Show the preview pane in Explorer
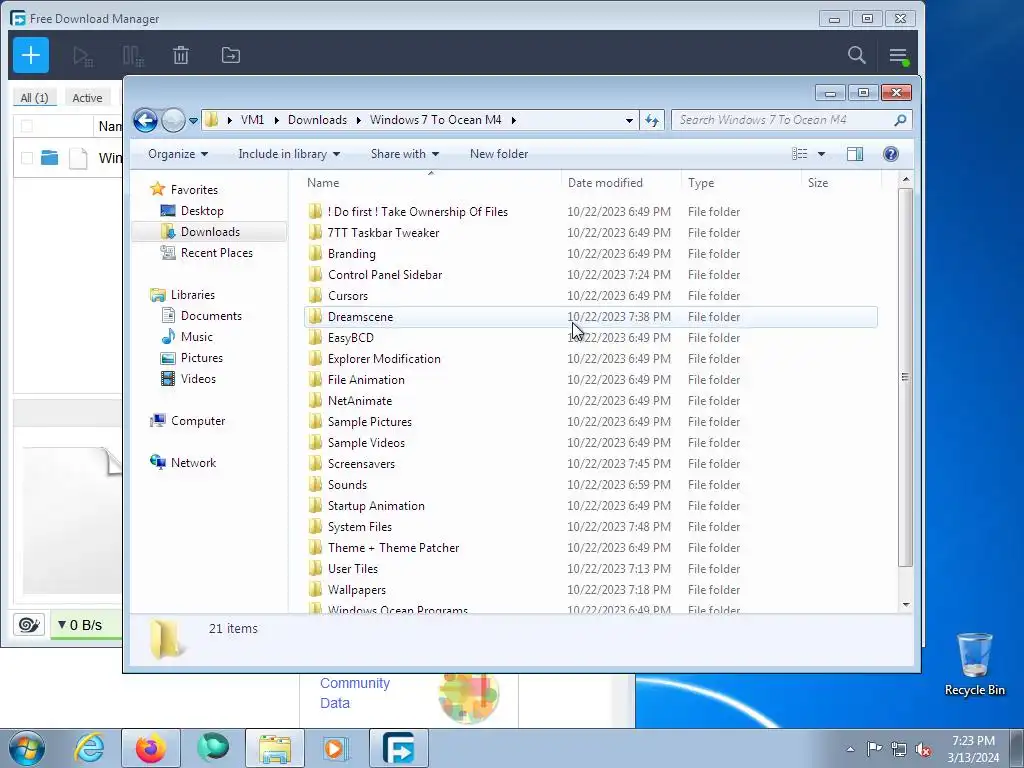The width and height of the screenshot is (1024, 768). click(855, 154)
